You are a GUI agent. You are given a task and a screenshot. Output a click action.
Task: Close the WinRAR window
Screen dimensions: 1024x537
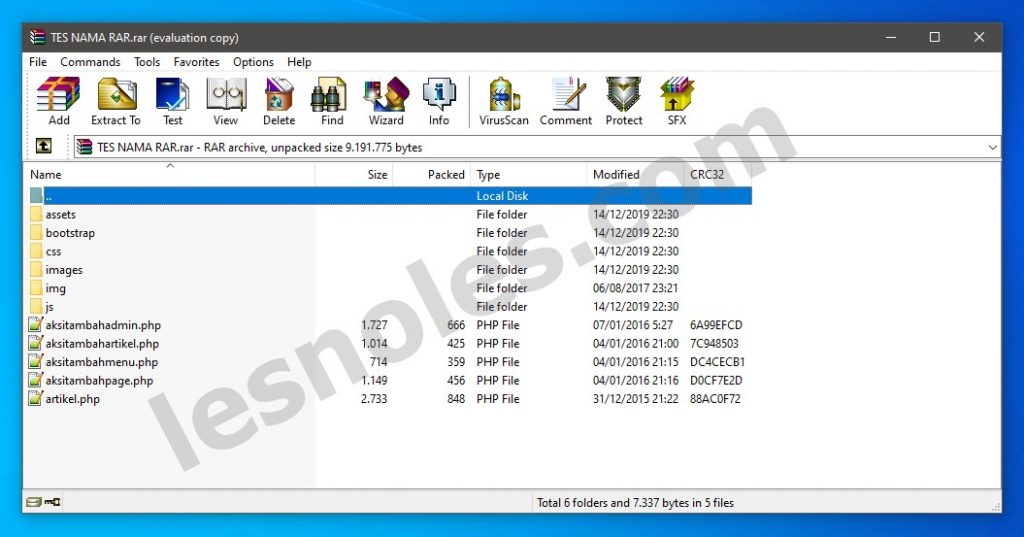[x=979, y=37]
